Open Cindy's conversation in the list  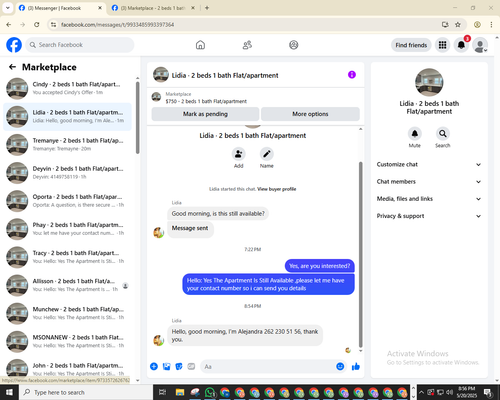click(67, 89)
